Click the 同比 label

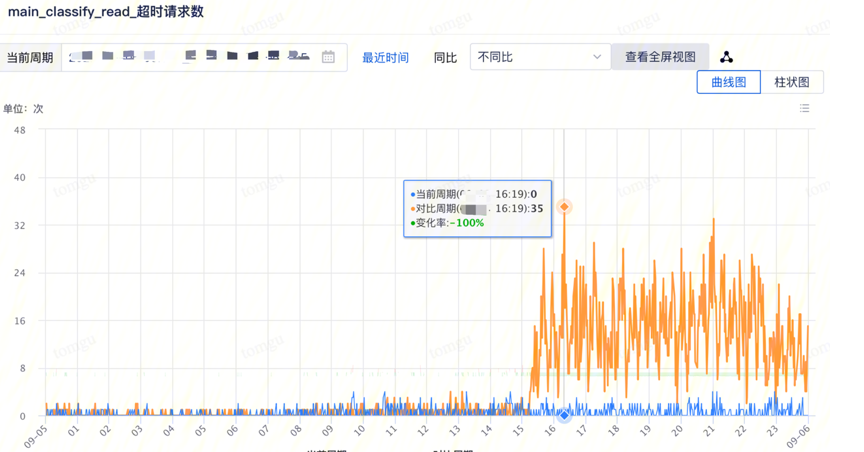pos(445,57)
